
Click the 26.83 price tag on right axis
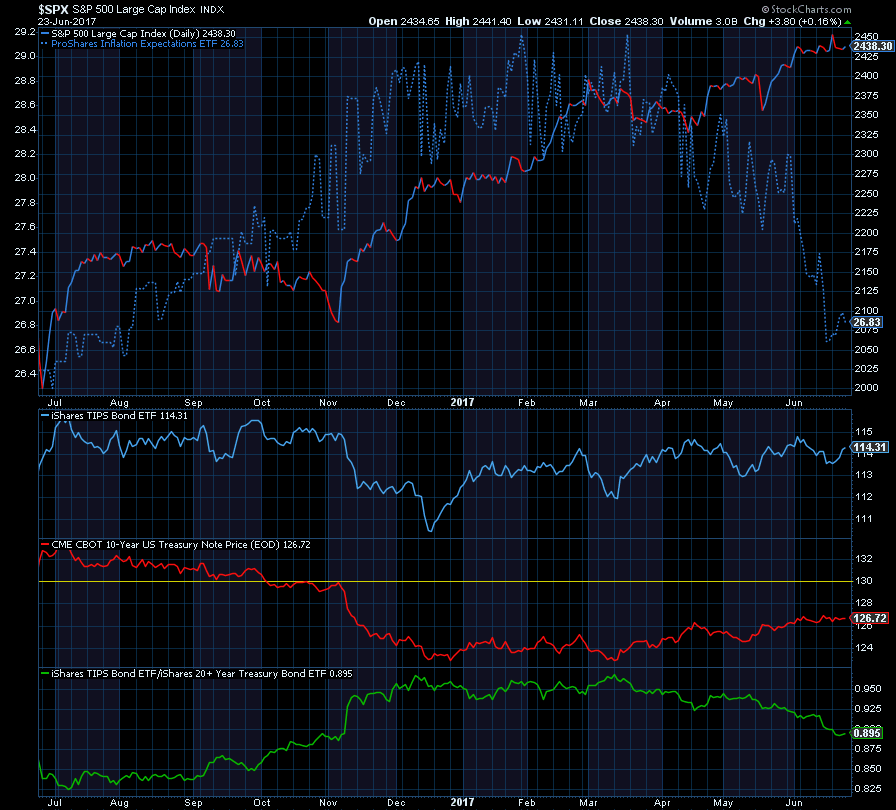(x=867, y=322)
